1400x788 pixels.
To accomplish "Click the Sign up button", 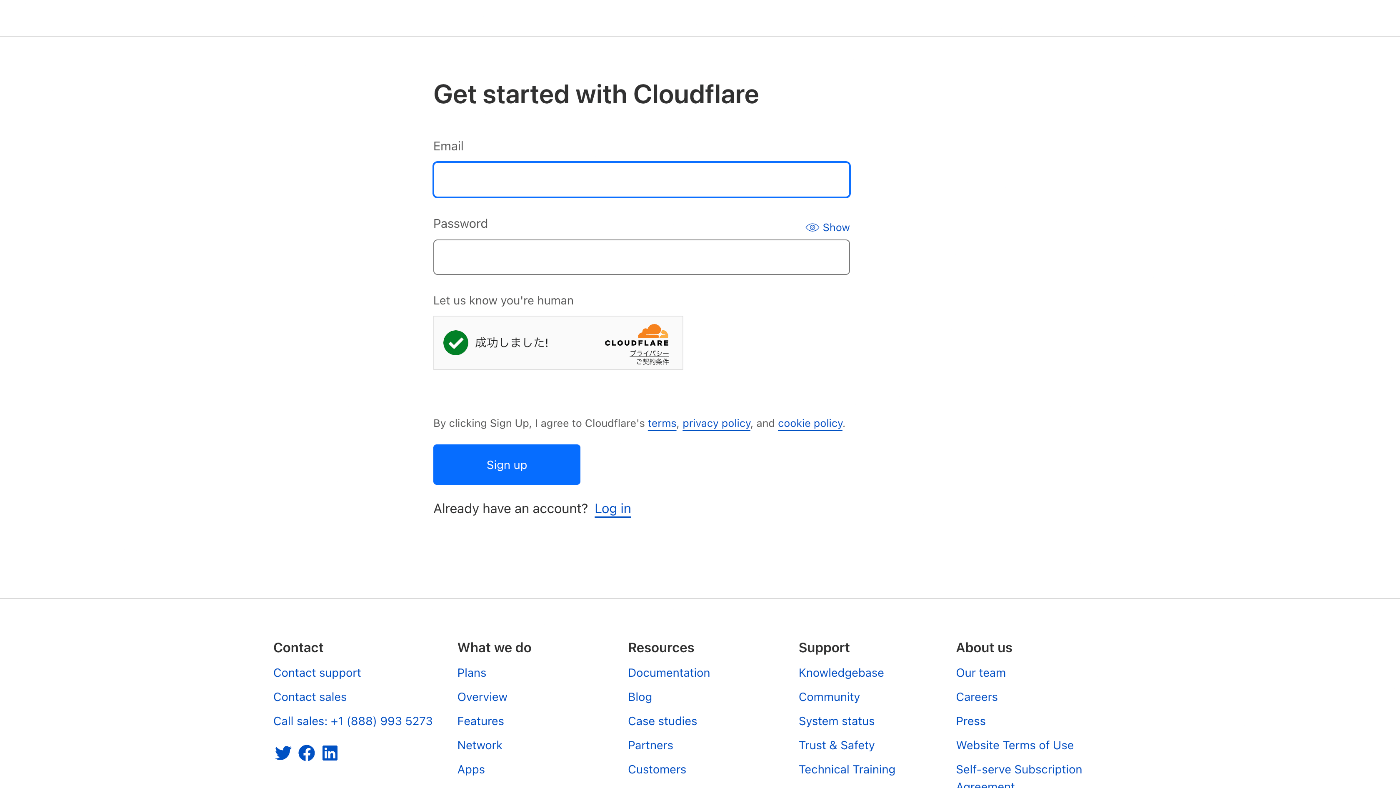I will (506, 465).
